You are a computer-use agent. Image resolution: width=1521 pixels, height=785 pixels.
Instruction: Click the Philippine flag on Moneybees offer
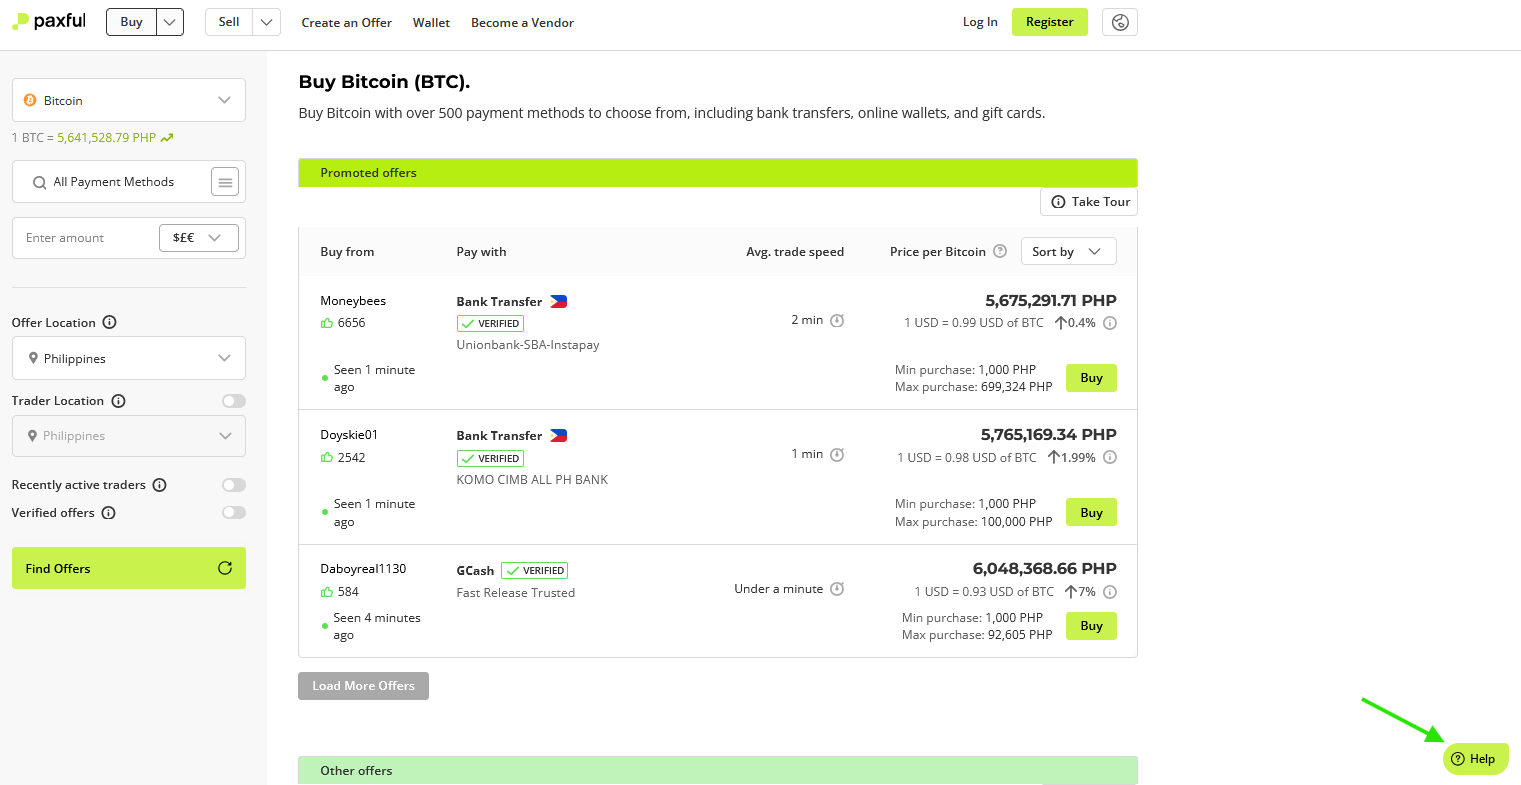tap(559, 301)
